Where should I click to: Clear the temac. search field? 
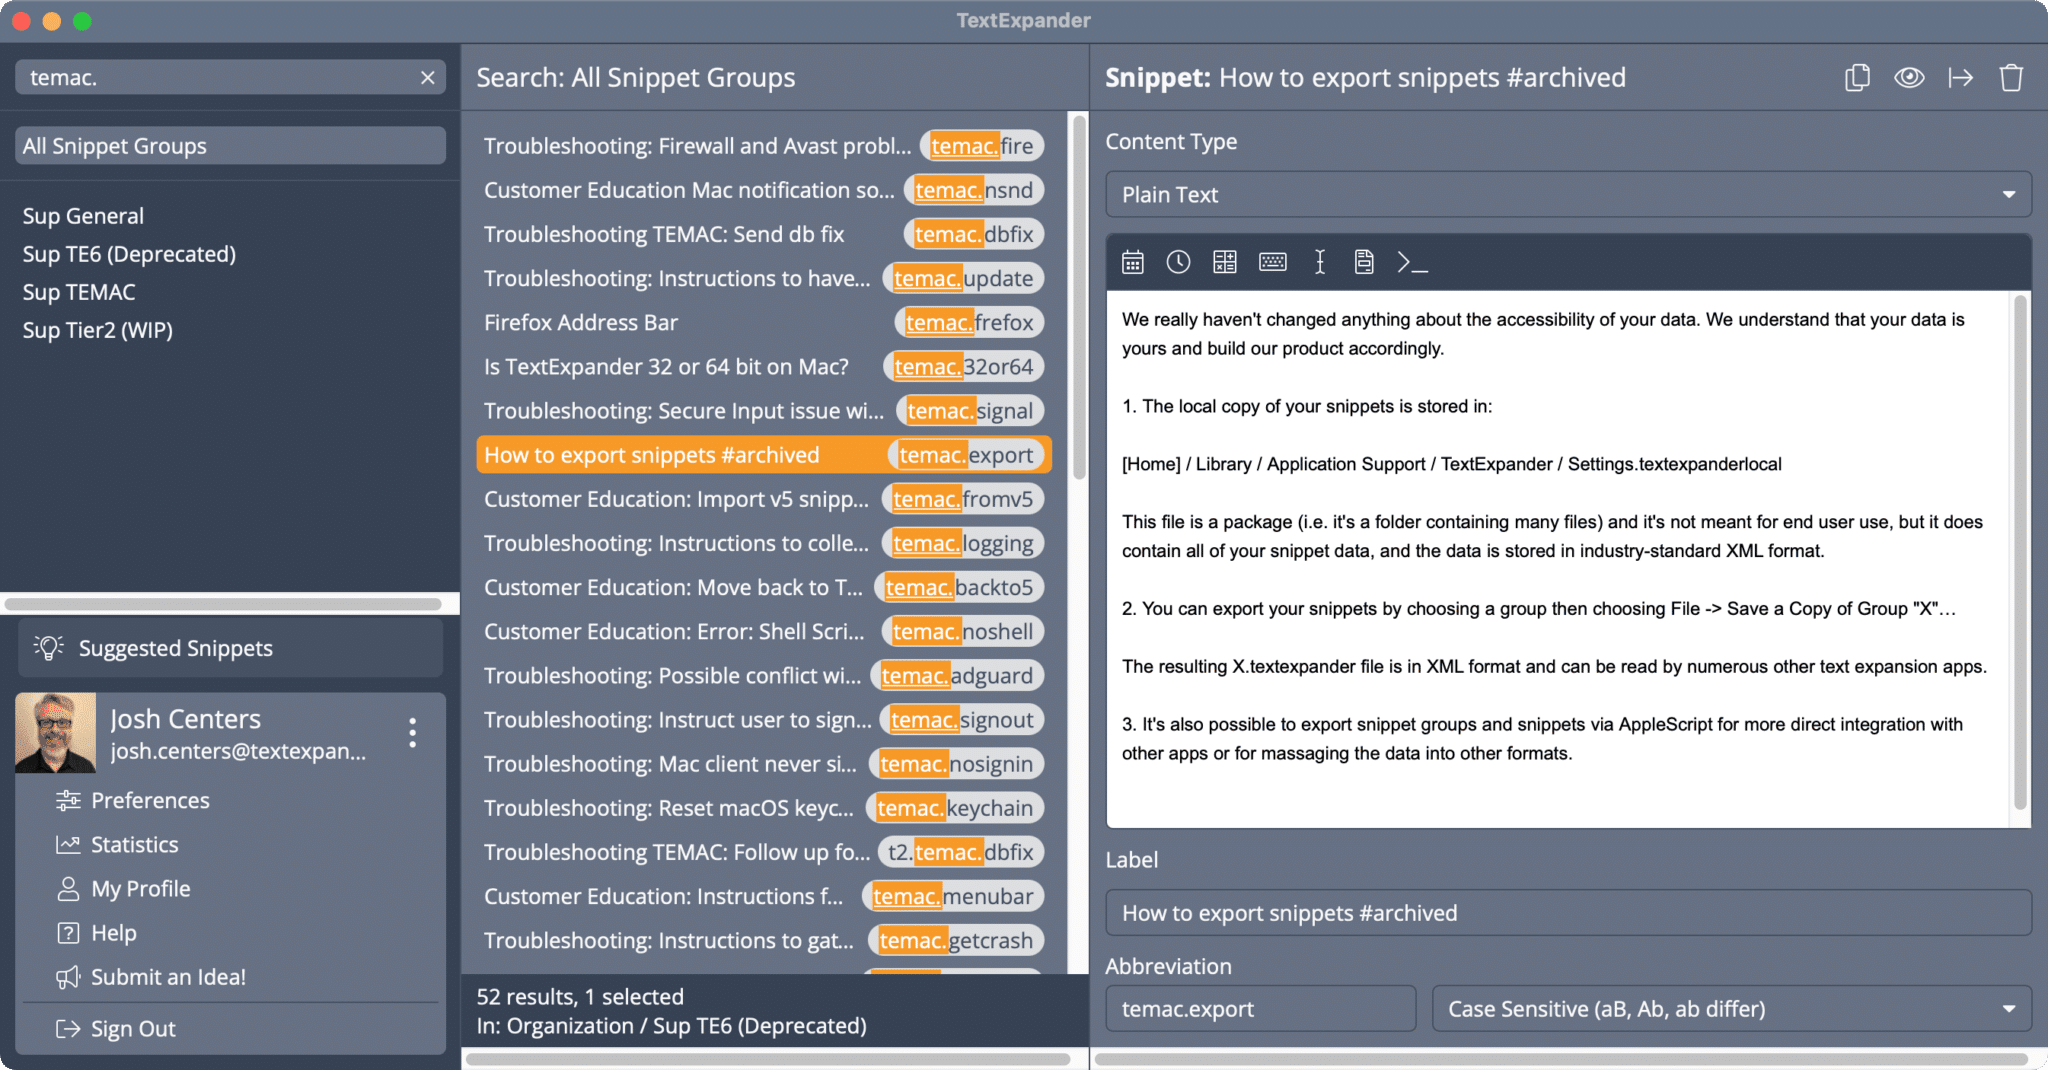point(428,77)
